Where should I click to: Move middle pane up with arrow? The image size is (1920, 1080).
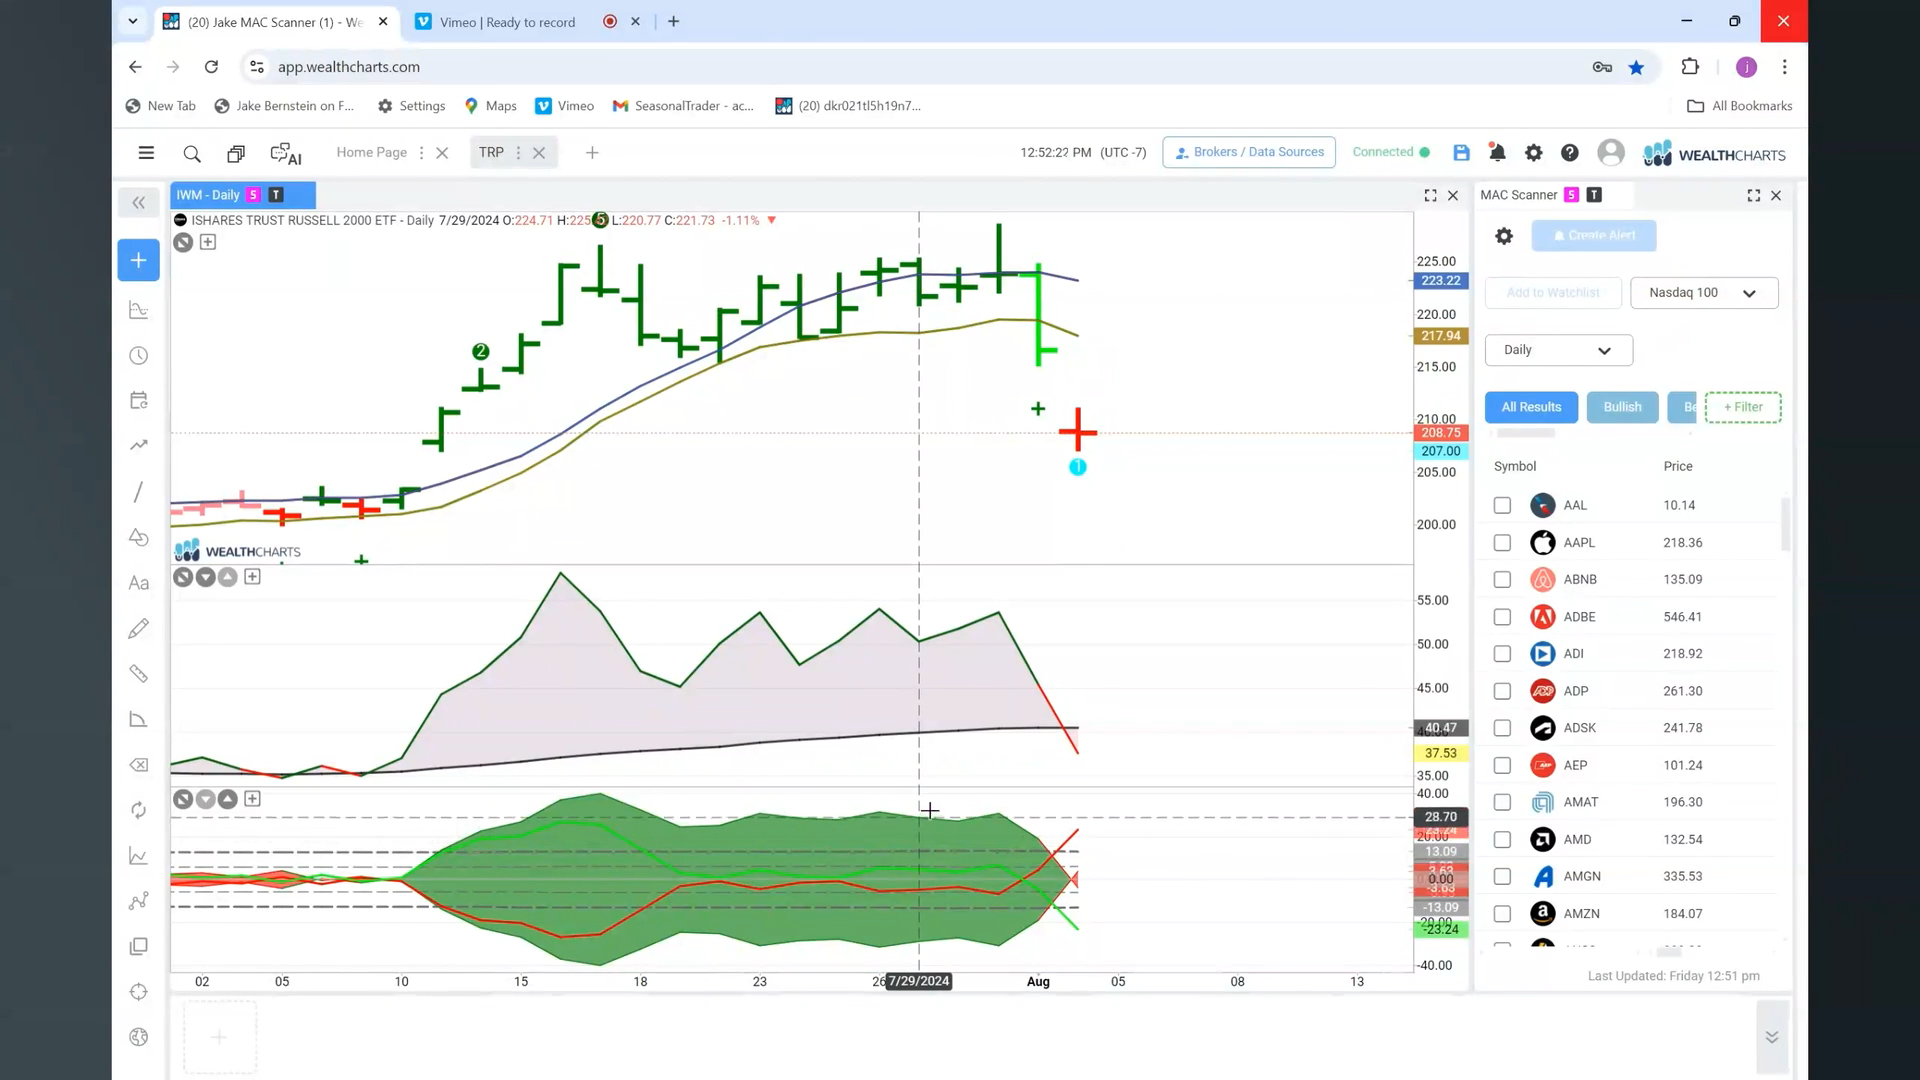pos(228,577)
